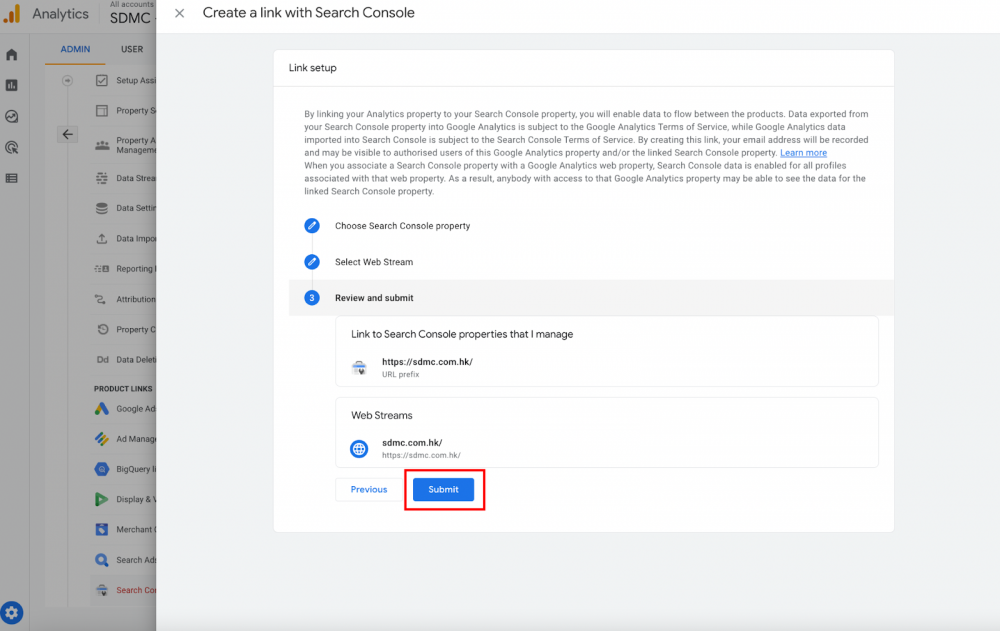Open the Data Streams icon
1000x631 pixels.
(x=101, y=178)
